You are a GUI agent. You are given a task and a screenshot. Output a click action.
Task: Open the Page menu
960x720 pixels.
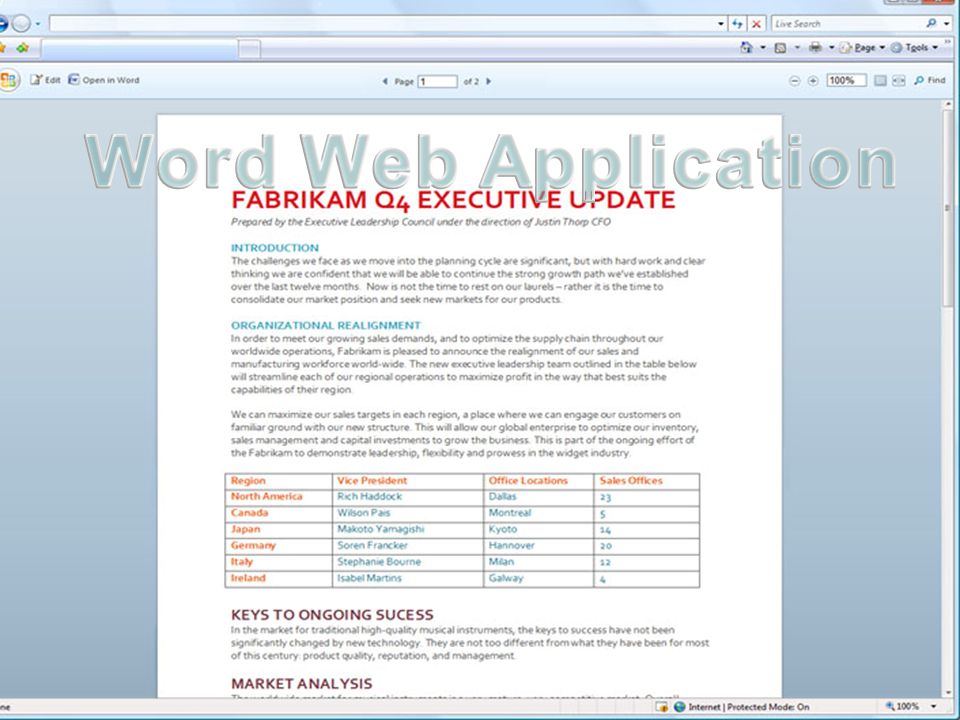point(862,47)
